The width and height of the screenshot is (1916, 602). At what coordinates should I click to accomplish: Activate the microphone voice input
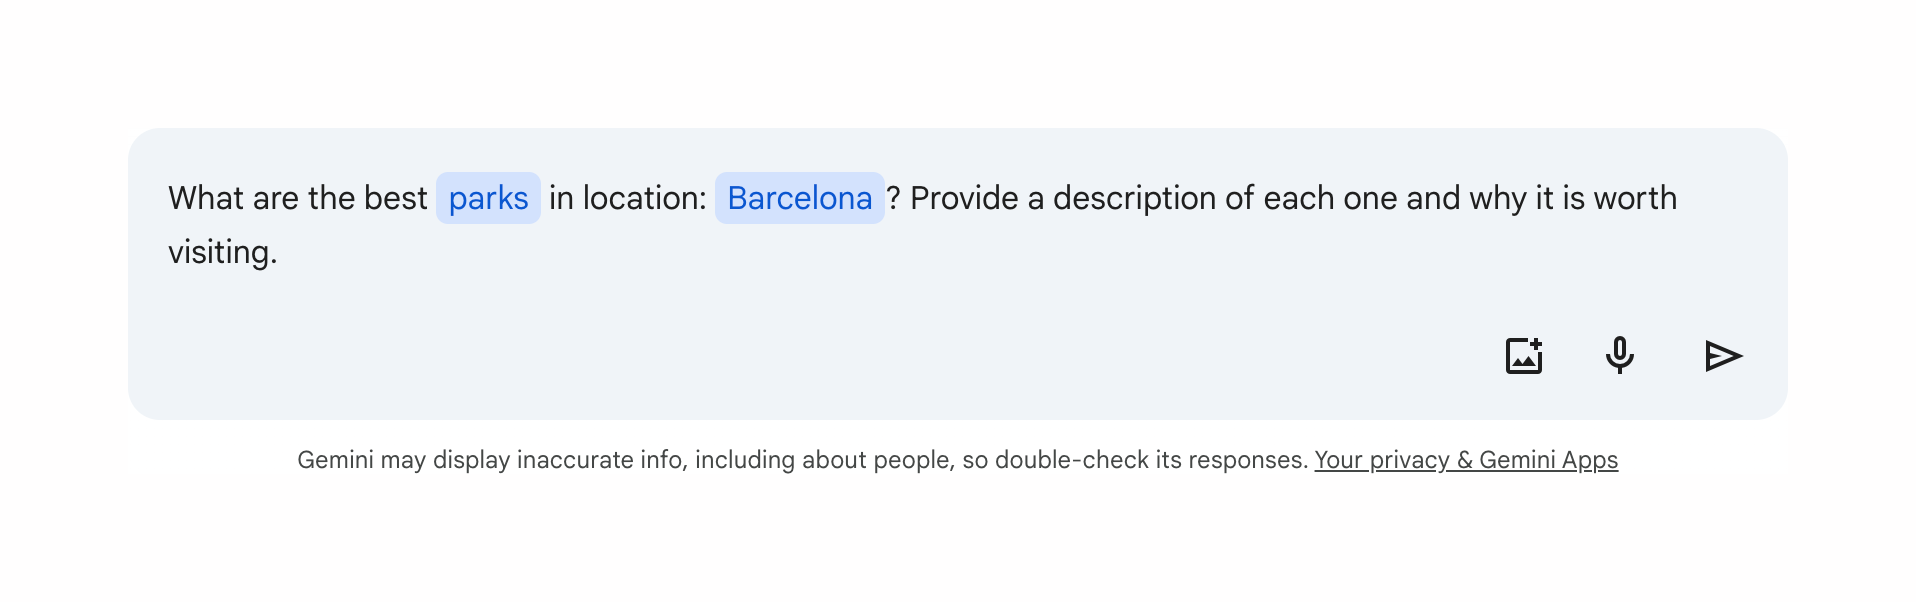coord(1620,356)
